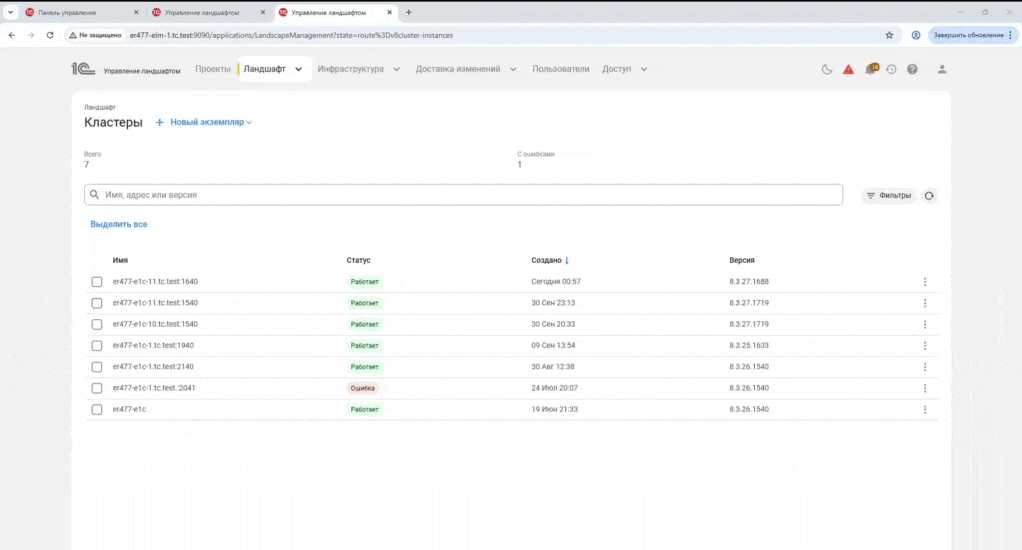Click Выделить все link
The width and height of the screenshot is (1022, 550).
(x=119, y=224)
